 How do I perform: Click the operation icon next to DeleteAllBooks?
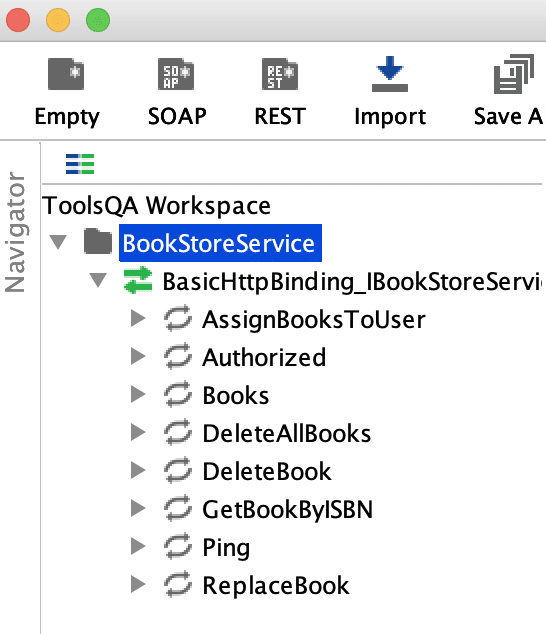178,432
